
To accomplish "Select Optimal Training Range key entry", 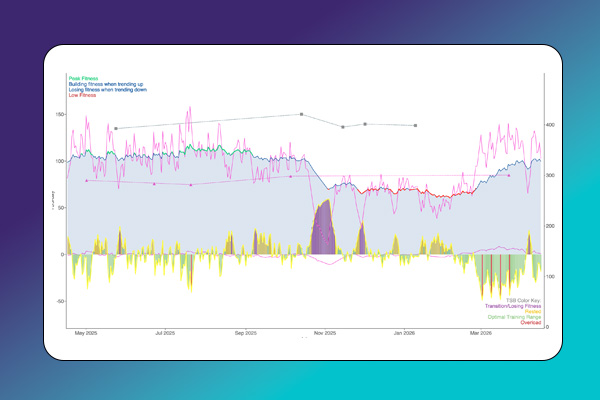I will coord(513,318).
